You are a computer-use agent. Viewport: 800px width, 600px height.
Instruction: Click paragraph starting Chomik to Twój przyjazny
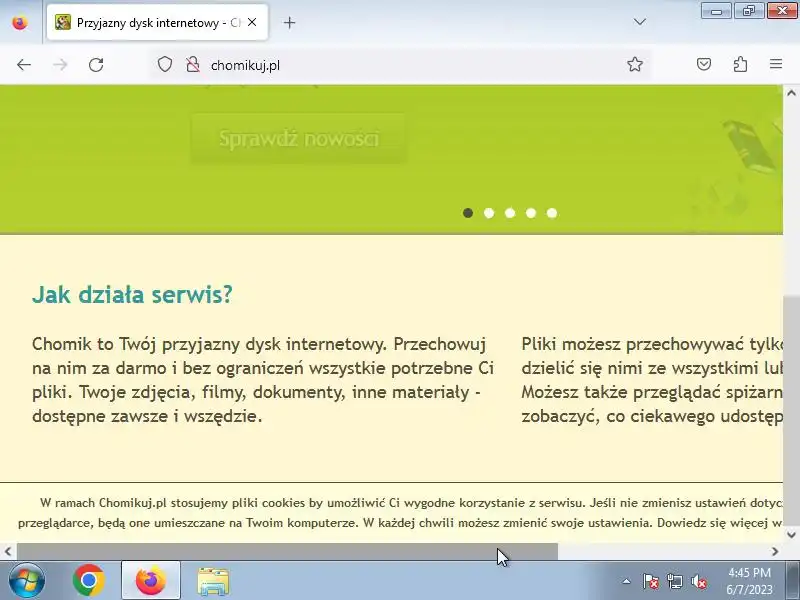coord(263,380)
